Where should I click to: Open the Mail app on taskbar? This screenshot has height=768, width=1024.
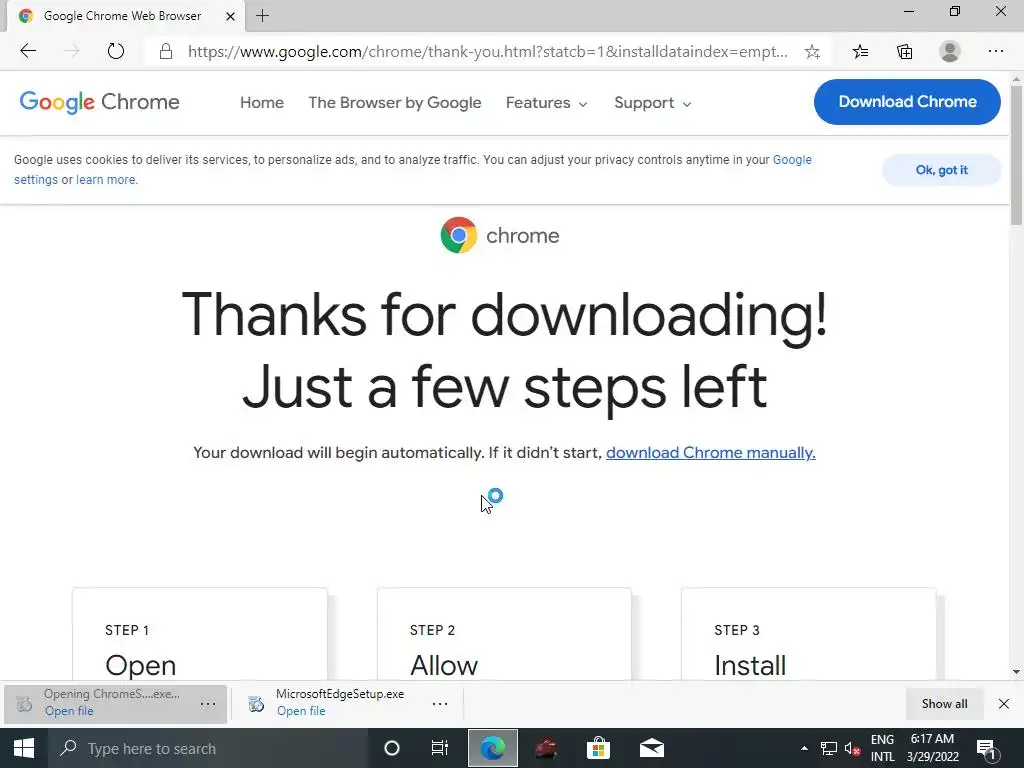click(652, 748)
